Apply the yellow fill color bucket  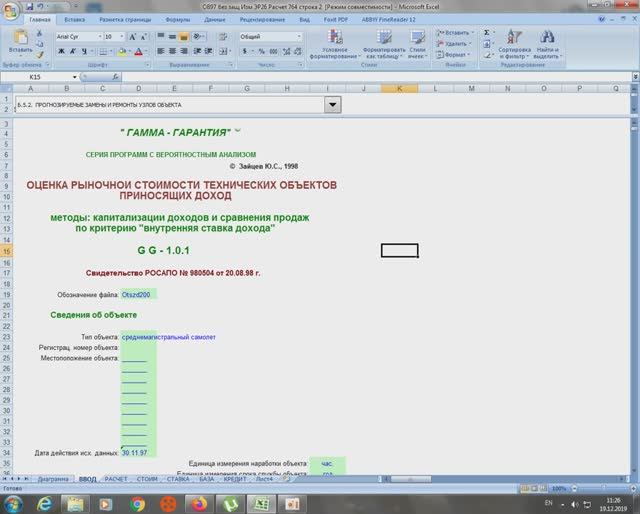point(122,51)
